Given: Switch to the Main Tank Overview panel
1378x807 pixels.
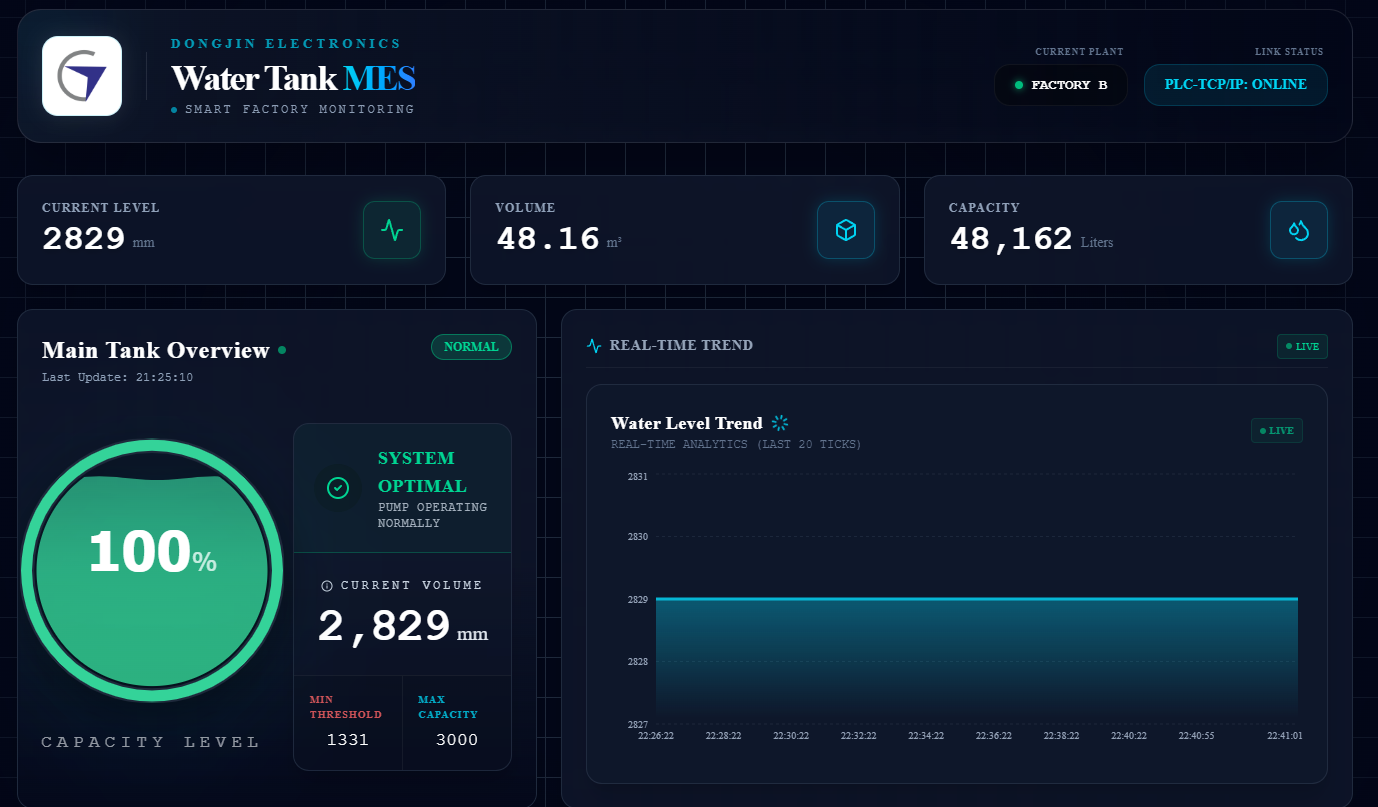Looking at the screenshot, I should coord(157,350).
